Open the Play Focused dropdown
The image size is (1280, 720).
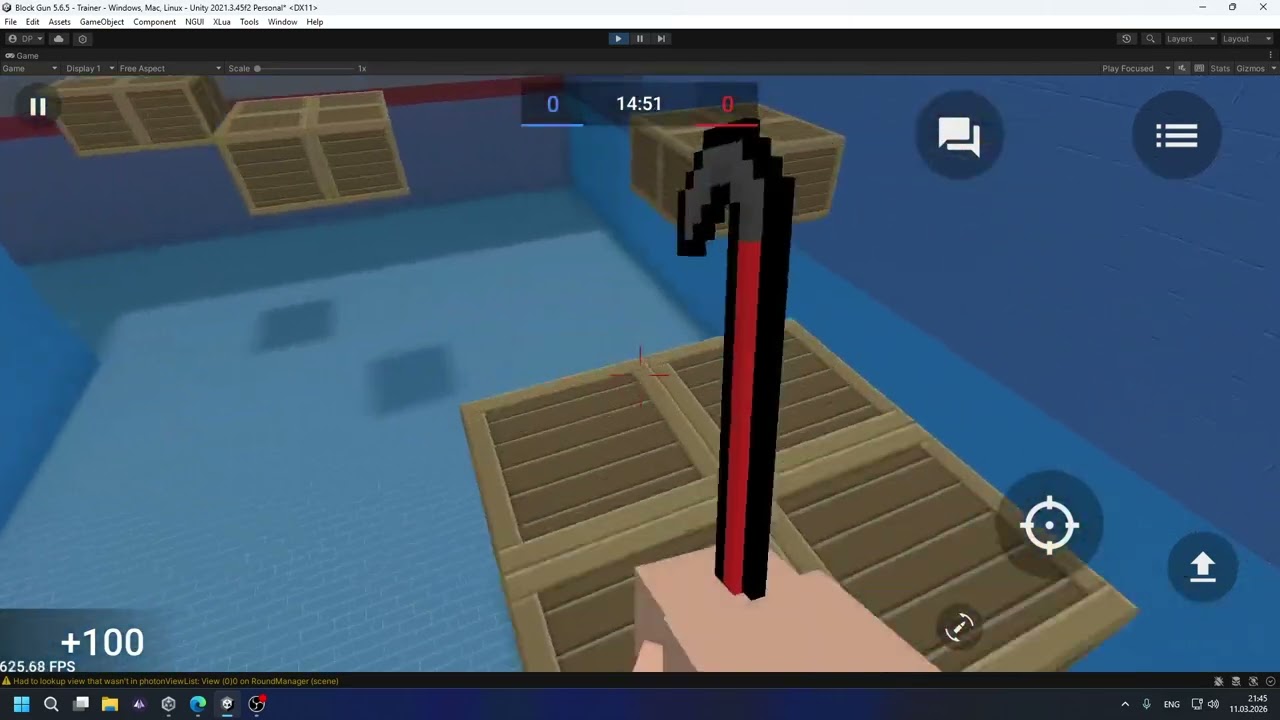(x=1136, y=68)
